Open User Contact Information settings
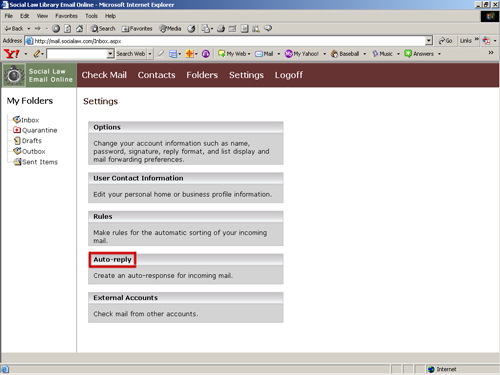The height and width of the screenshot is (375, 500). click(138, 178)
